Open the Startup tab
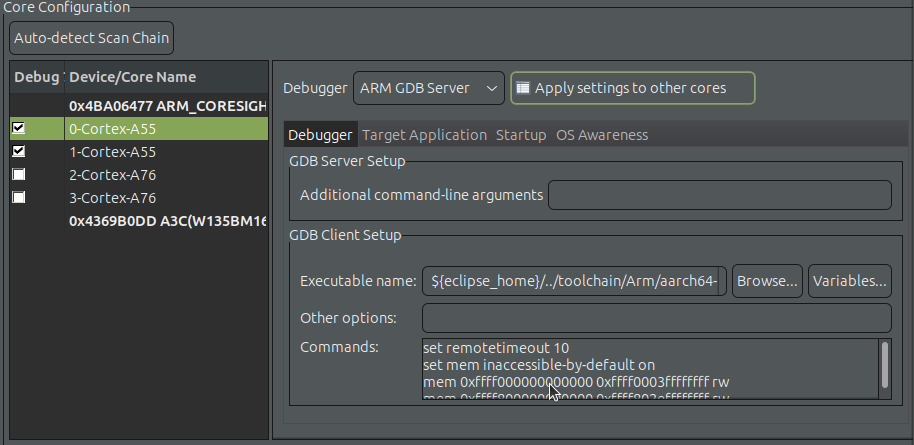 521,135
